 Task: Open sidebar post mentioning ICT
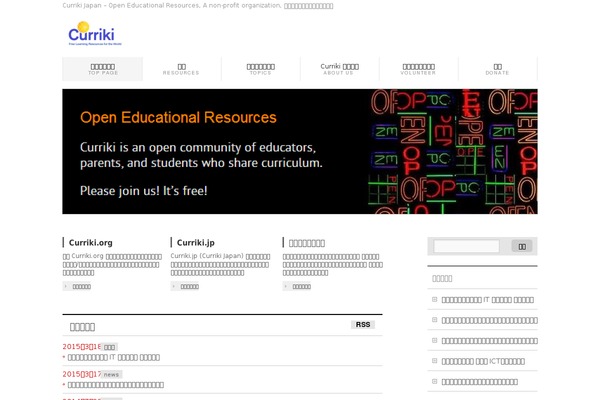click(483, 361)
